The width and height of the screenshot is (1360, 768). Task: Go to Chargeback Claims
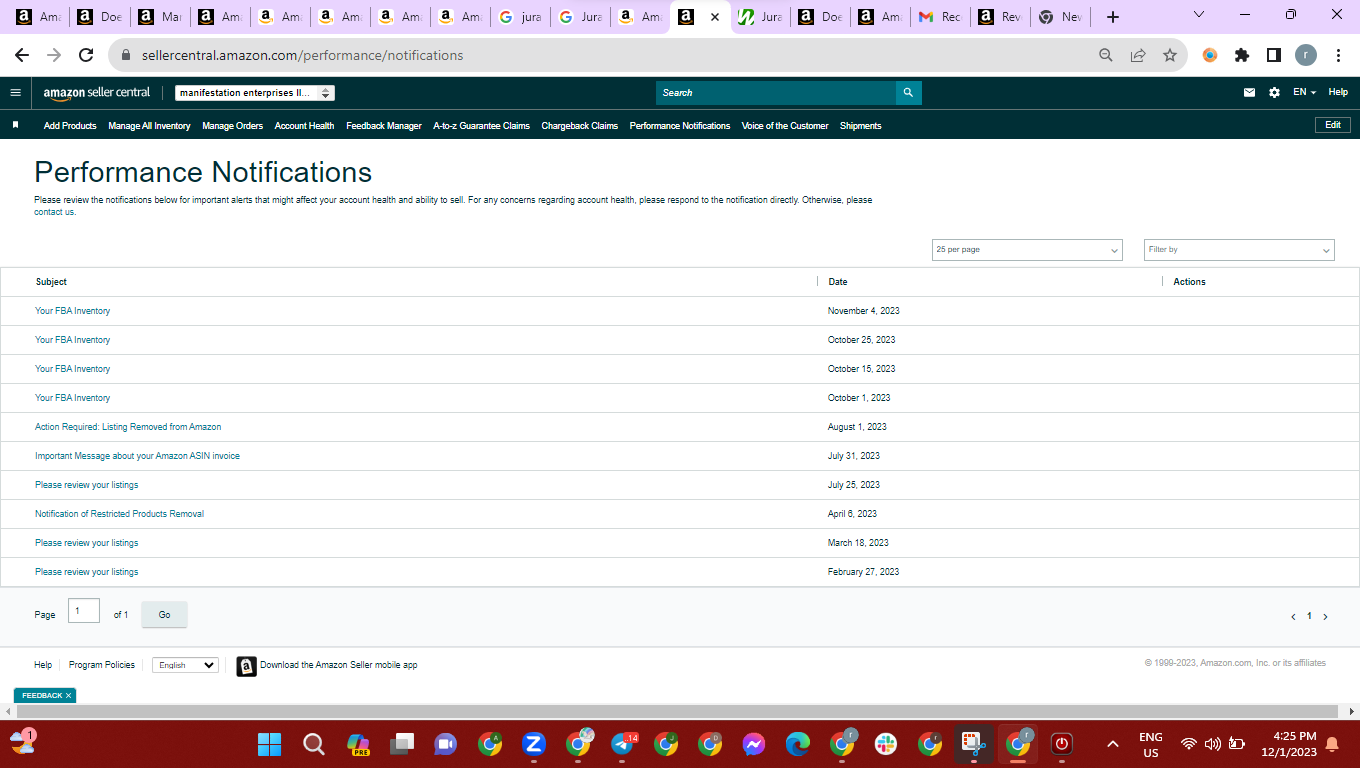point(580,126)
